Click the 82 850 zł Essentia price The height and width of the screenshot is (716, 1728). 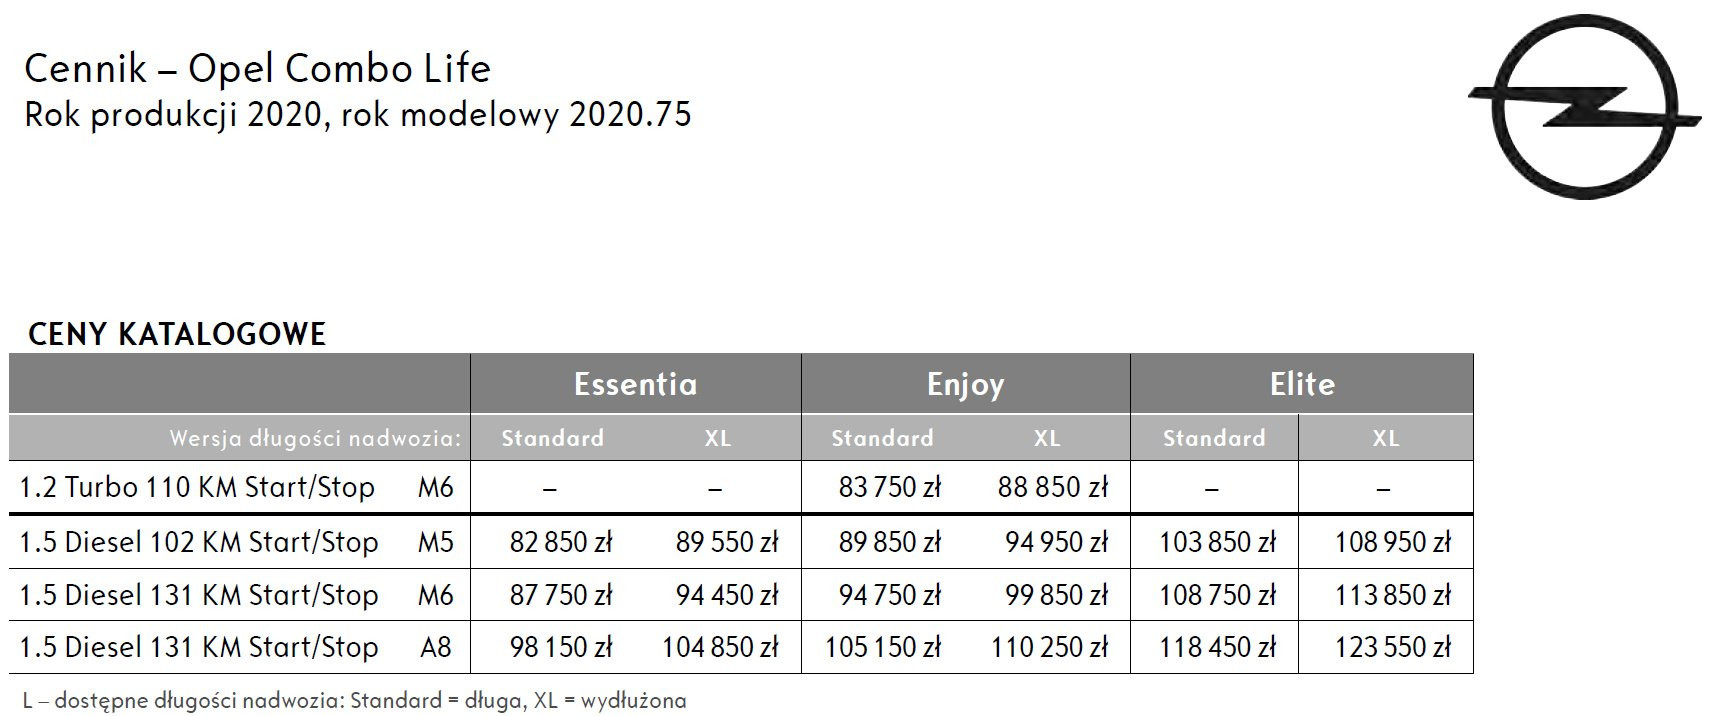(560, 542)
